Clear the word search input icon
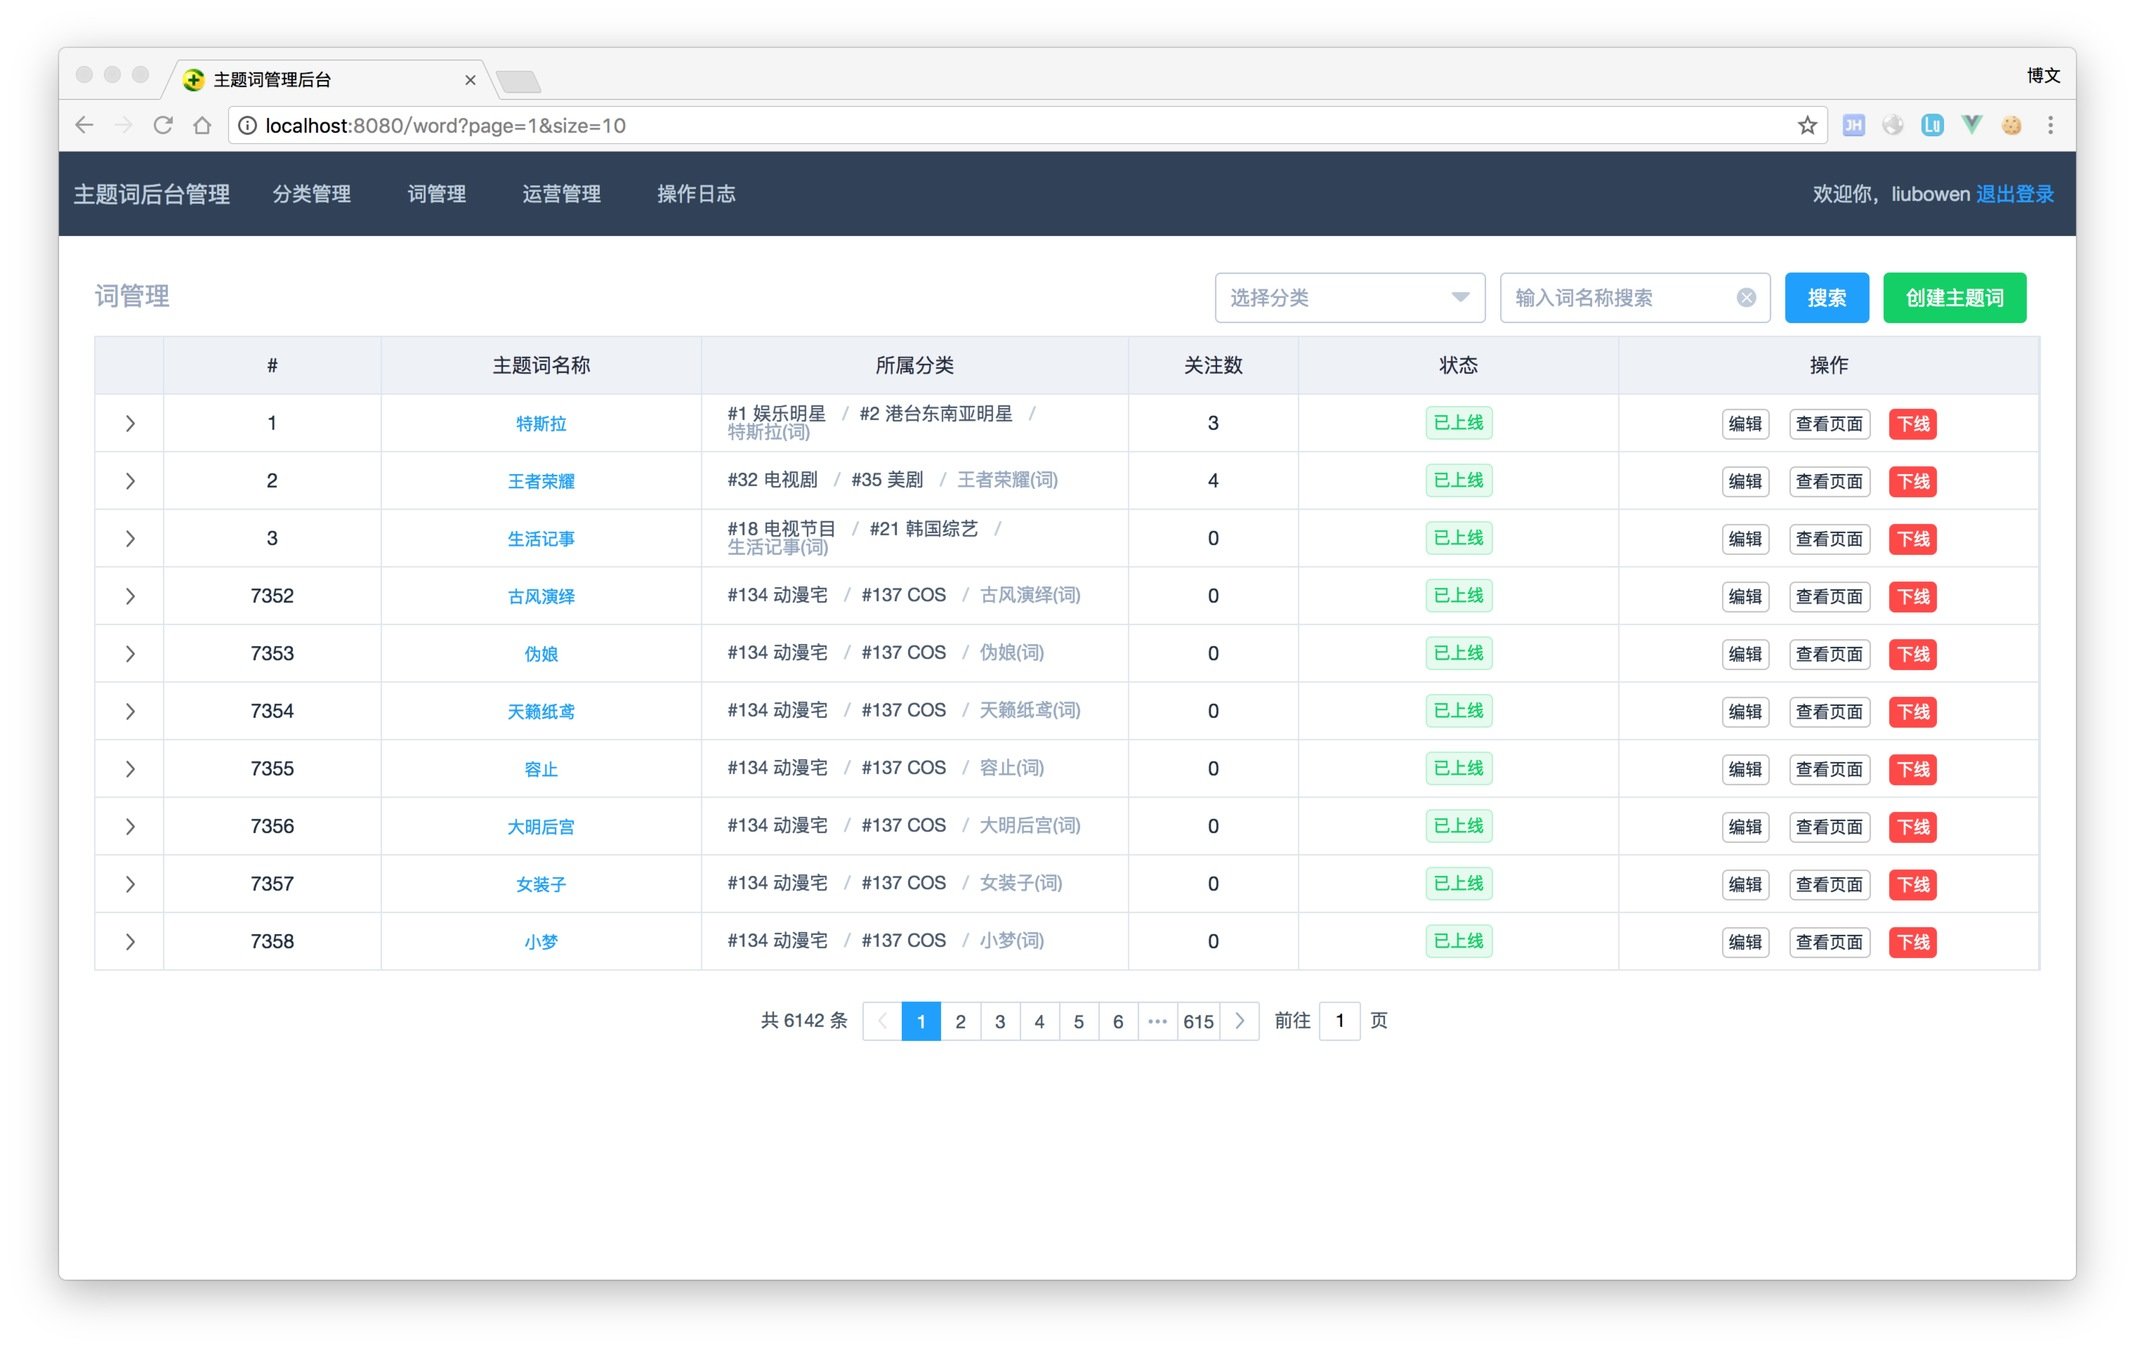The image size is (2135, 1350). 1746,298
